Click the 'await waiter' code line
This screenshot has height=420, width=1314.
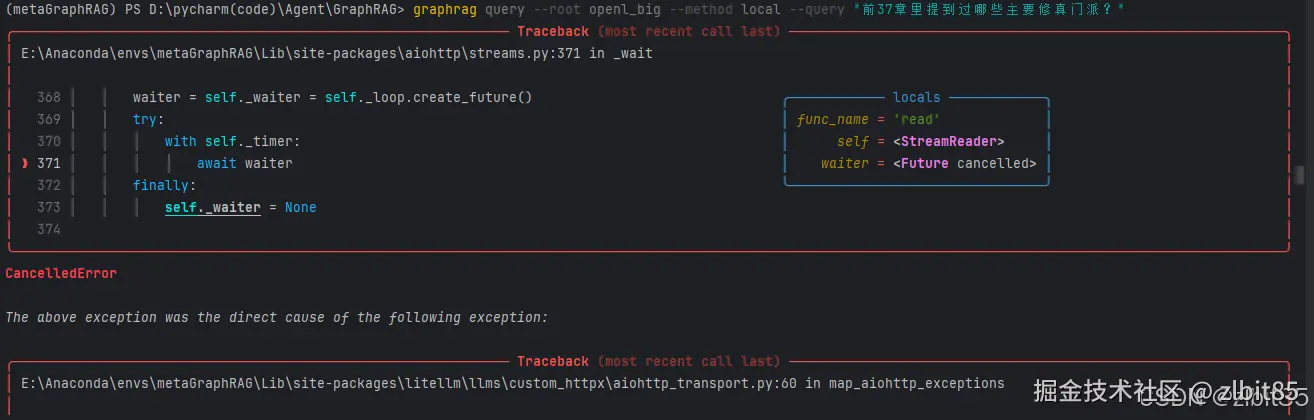coord(244,163)
